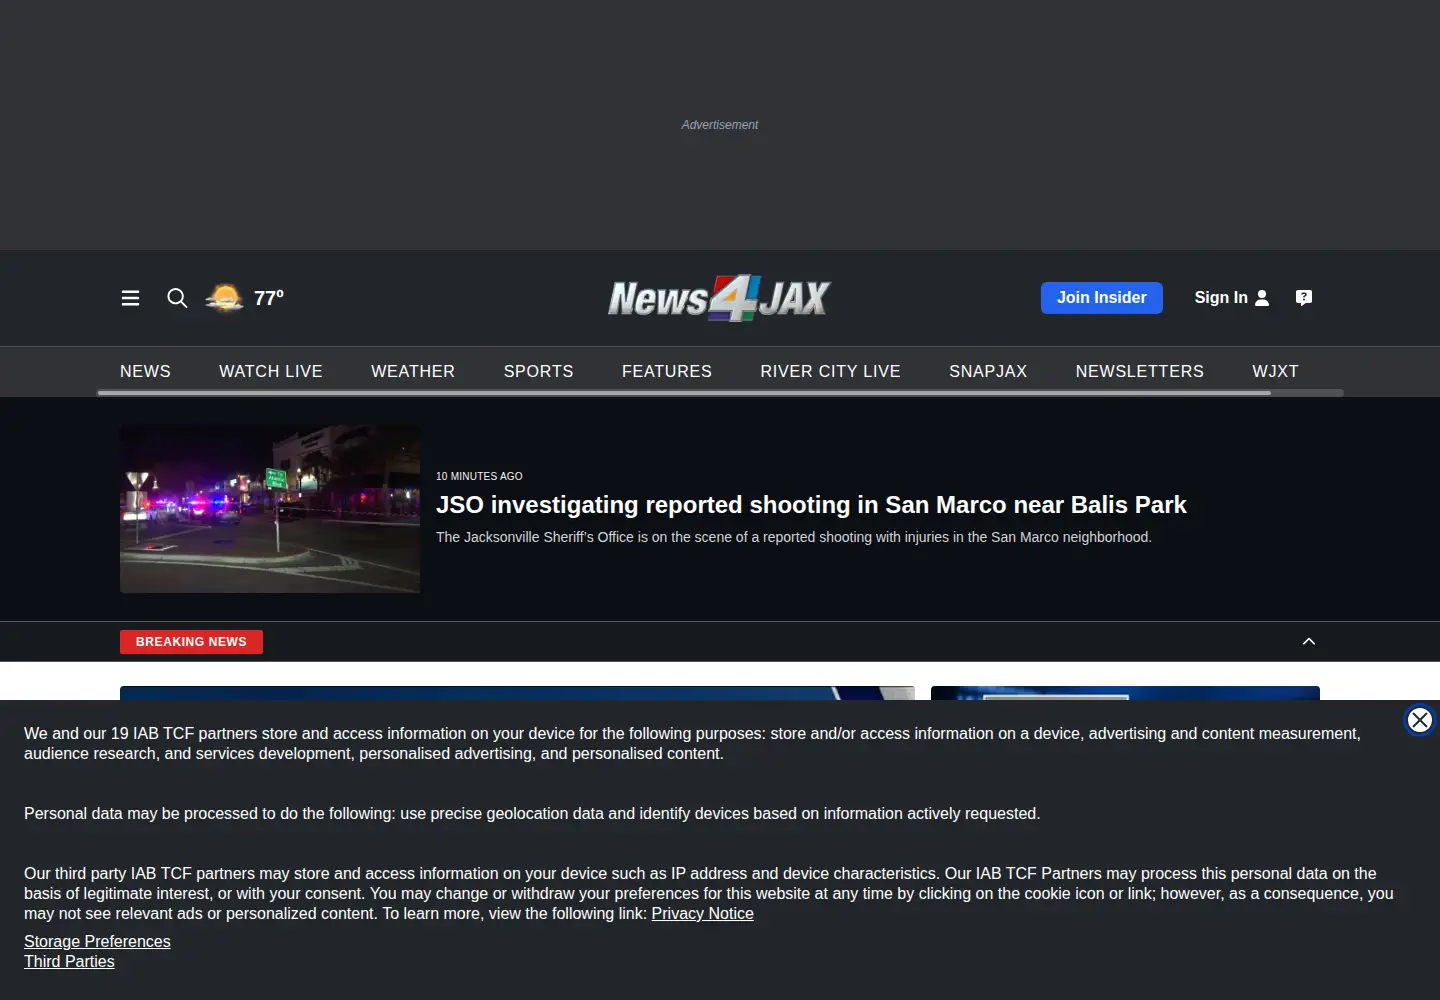Open the feedback question bubble icon
This screenshot has width=1440, height=1000.
pyautogui.click(x=1304, y=298)
